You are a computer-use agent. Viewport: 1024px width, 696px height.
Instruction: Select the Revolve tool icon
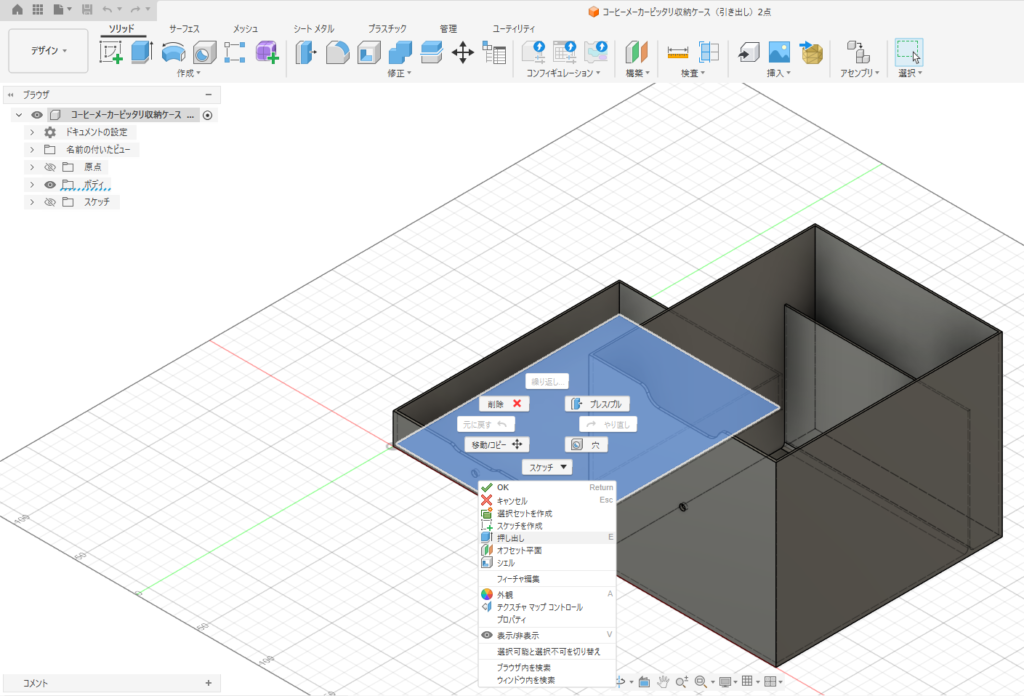[x=173, y=52]
